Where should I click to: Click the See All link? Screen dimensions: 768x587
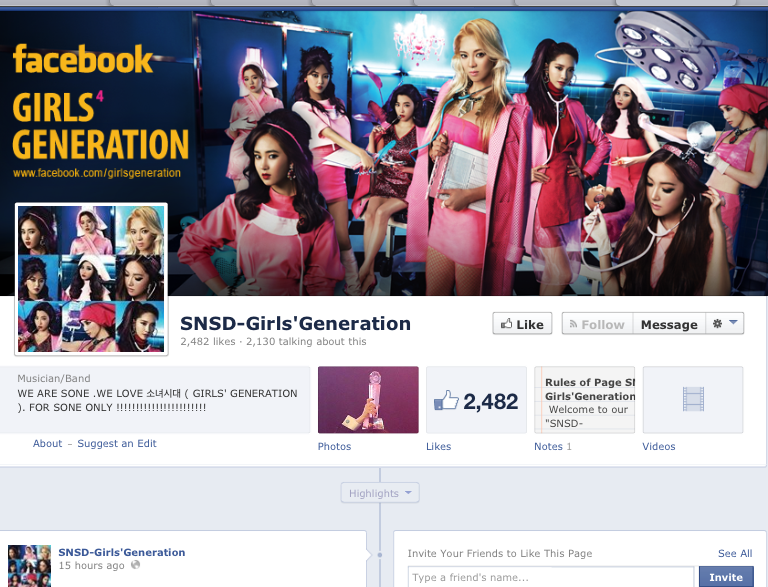pos(735,553)
